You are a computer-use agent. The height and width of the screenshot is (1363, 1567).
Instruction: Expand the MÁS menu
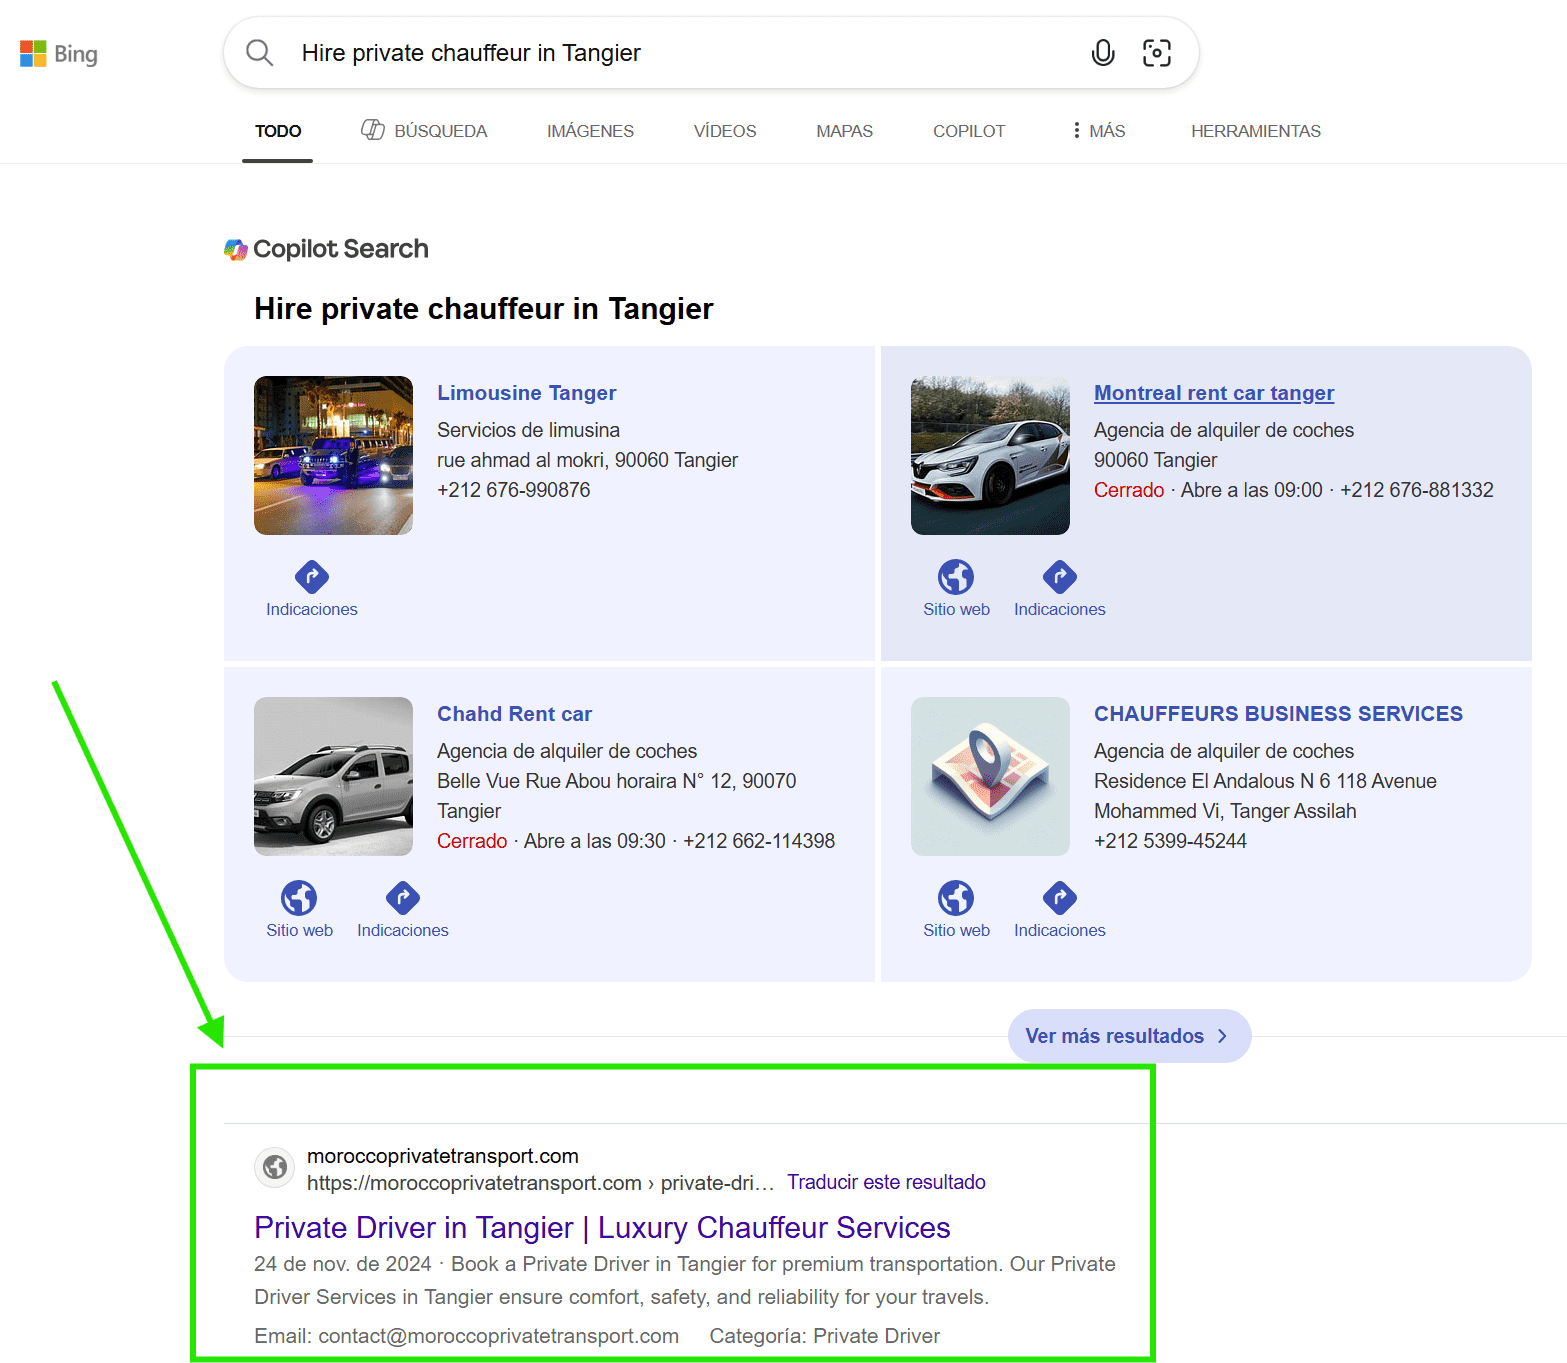[x=1098, y=131]
